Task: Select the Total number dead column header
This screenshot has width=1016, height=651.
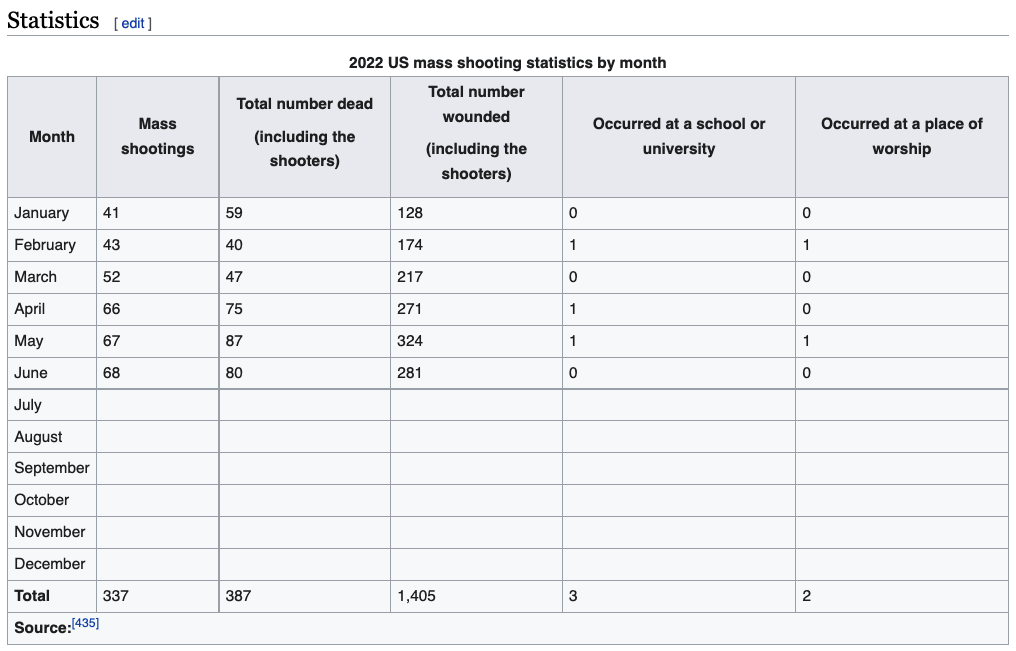Action: 304,132
